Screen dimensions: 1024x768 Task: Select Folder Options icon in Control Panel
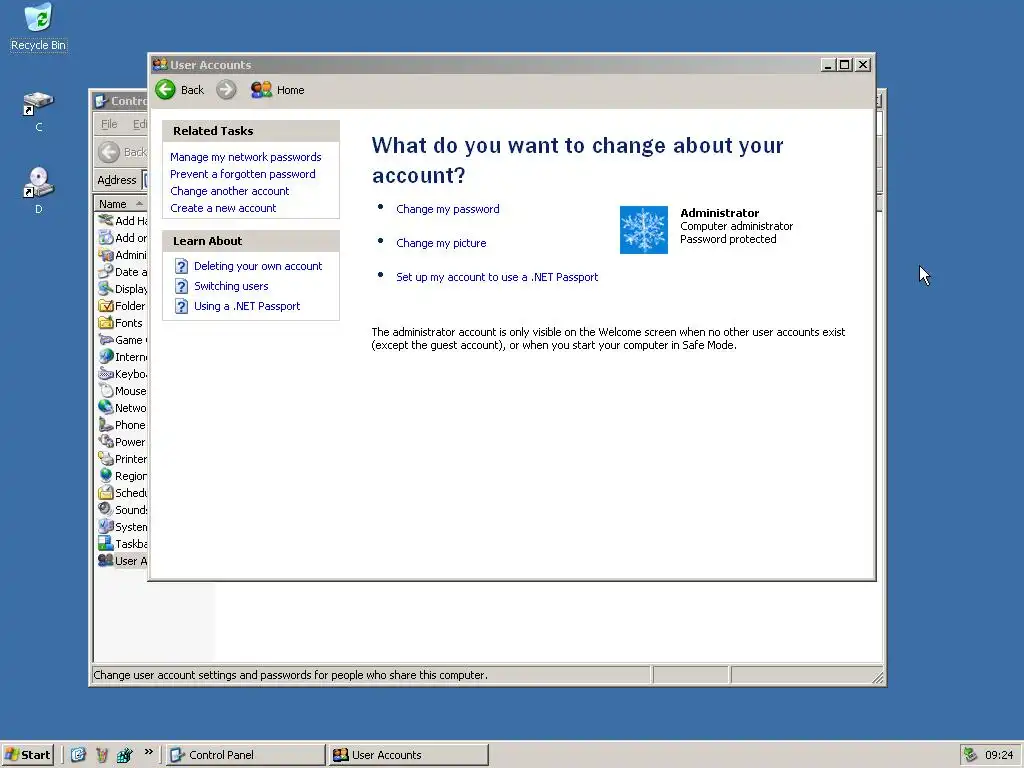(x=106, y=306)
